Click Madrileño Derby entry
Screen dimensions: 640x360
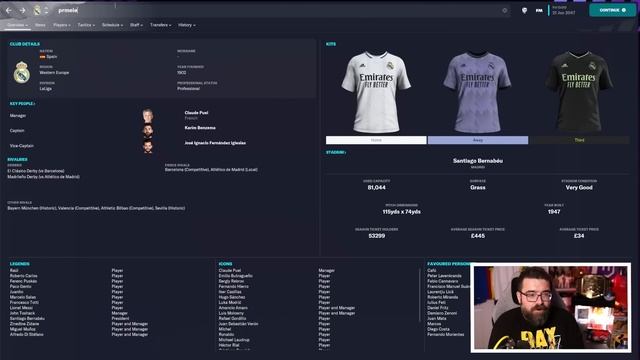(x=43, y=177)
